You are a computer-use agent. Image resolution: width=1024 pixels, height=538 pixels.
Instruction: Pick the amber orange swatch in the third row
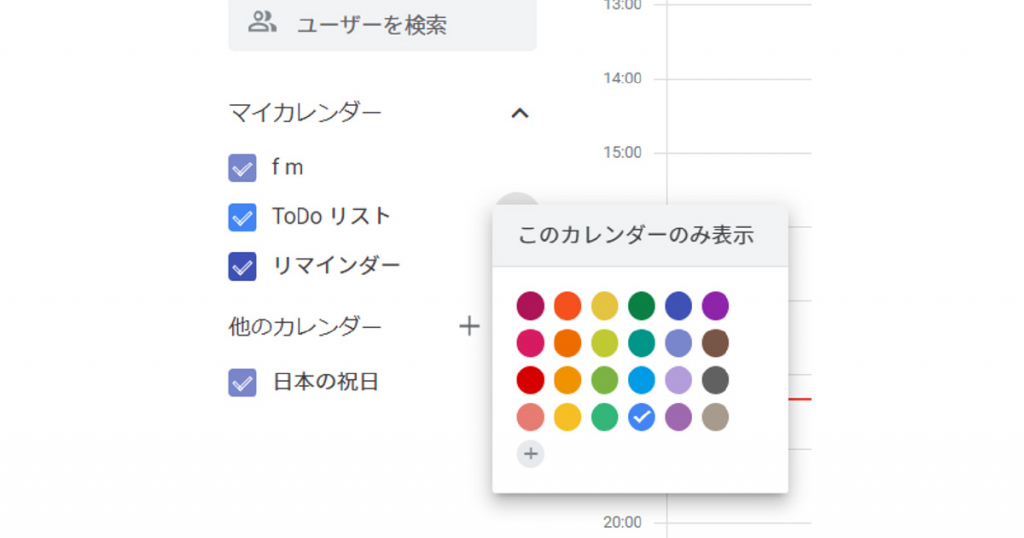click(x=568, y=380)
